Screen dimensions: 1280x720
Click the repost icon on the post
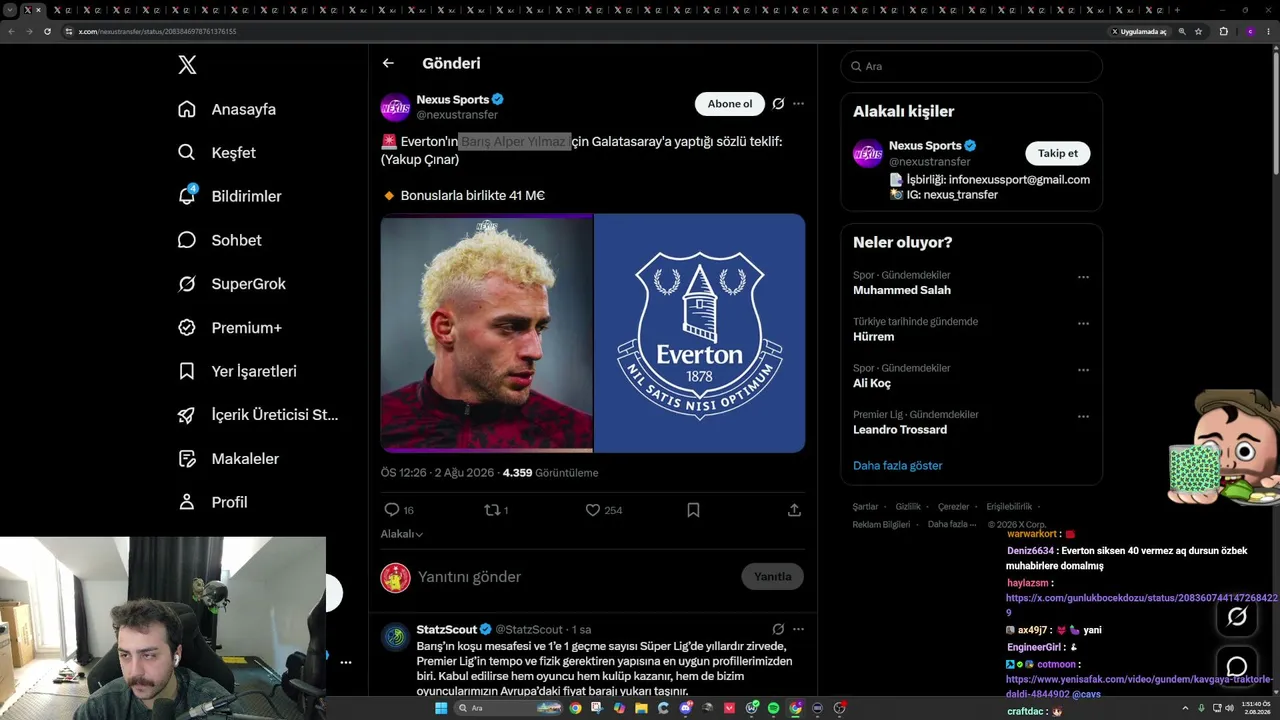492,510
